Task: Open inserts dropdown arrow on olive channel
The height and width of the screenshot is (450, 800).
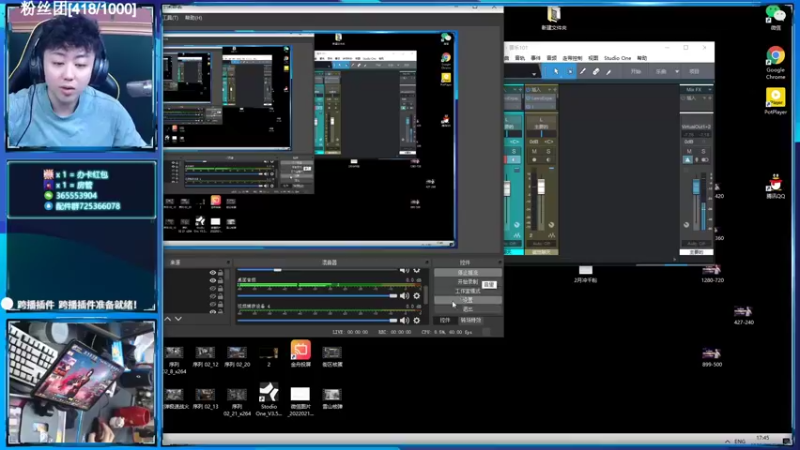Action: (x=549, y=90)
